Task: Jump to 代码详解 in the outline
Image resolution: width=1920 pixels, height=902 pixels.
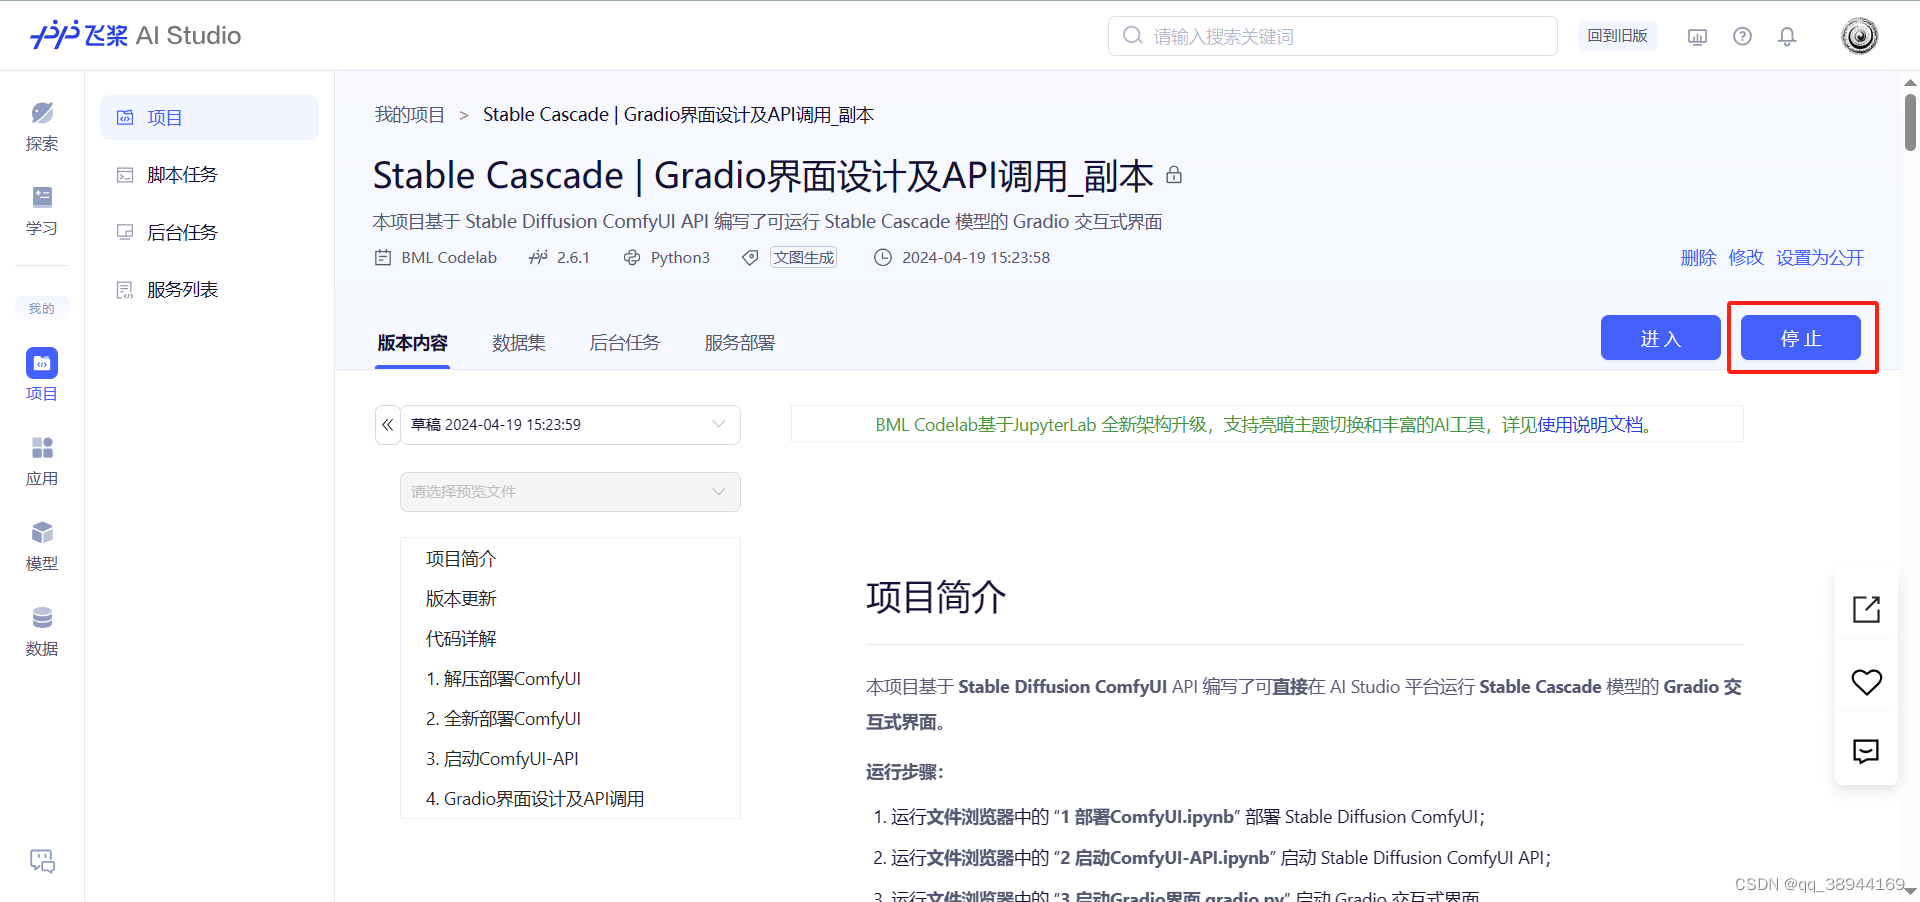Action: coord(461,639)
